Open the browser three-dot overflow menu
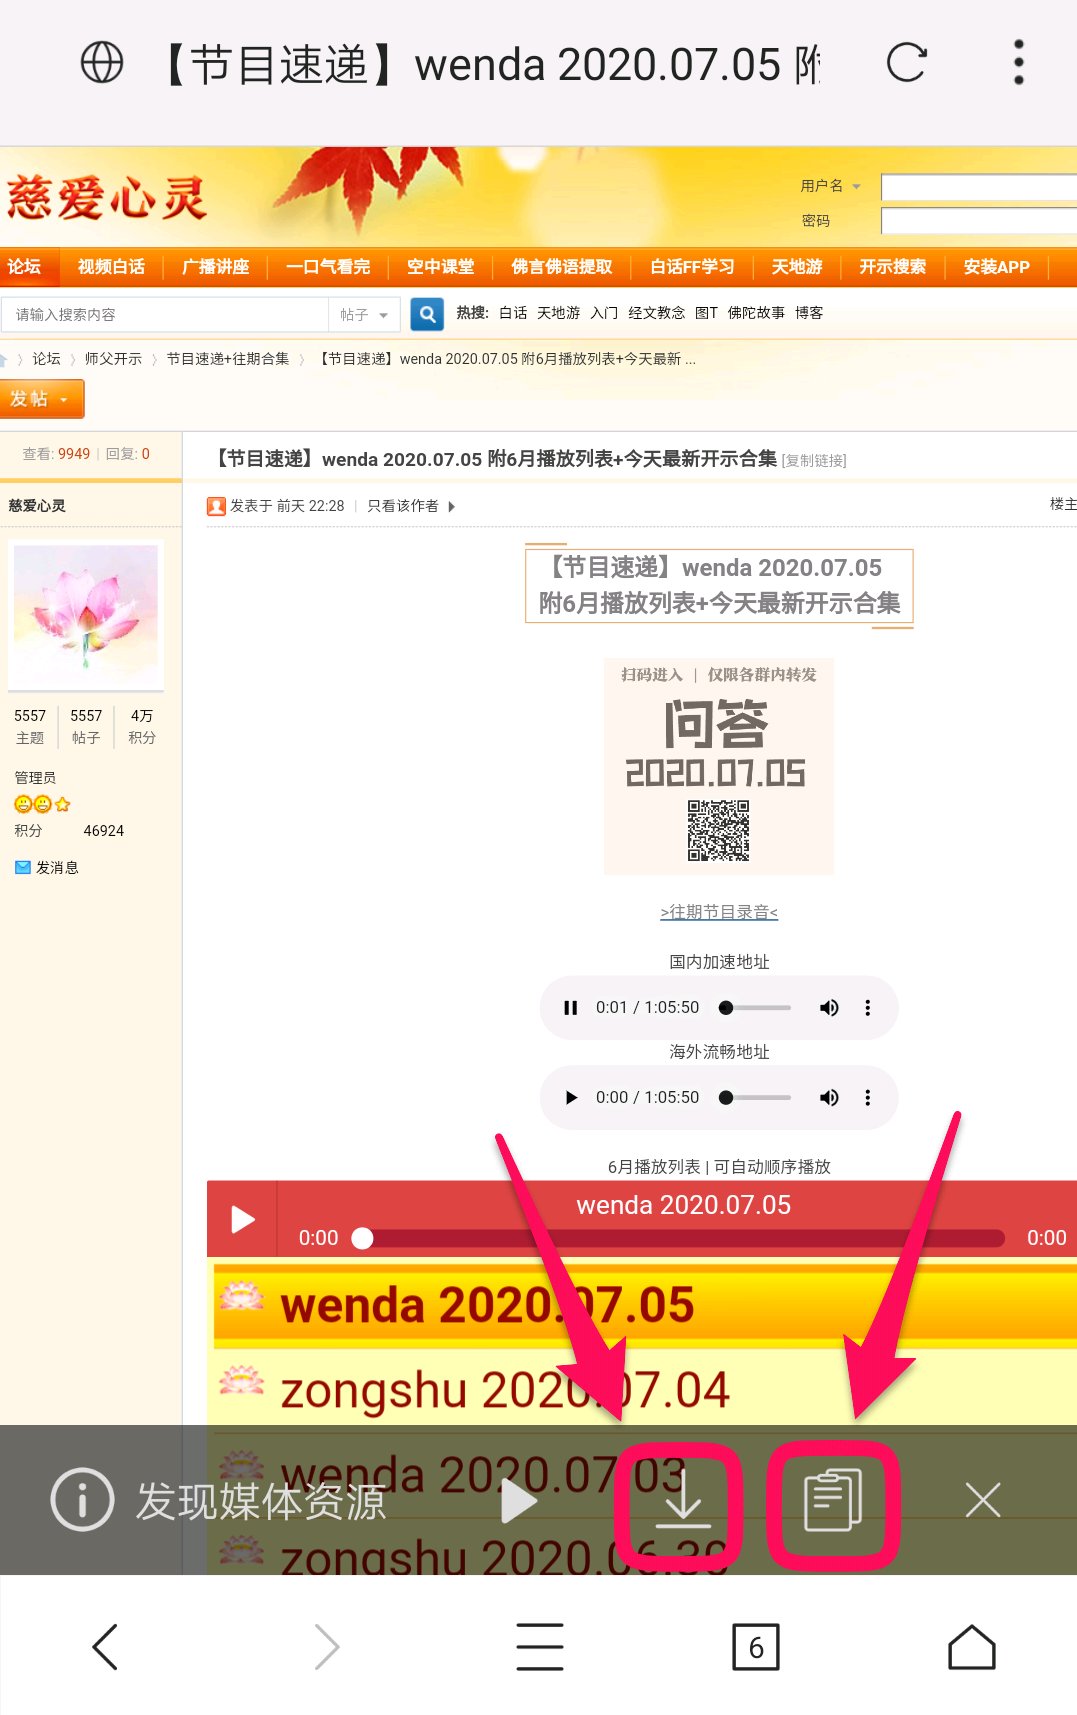This screenshot has height=1715, width=1077. pyautogui.click(x=1019, y=63)
